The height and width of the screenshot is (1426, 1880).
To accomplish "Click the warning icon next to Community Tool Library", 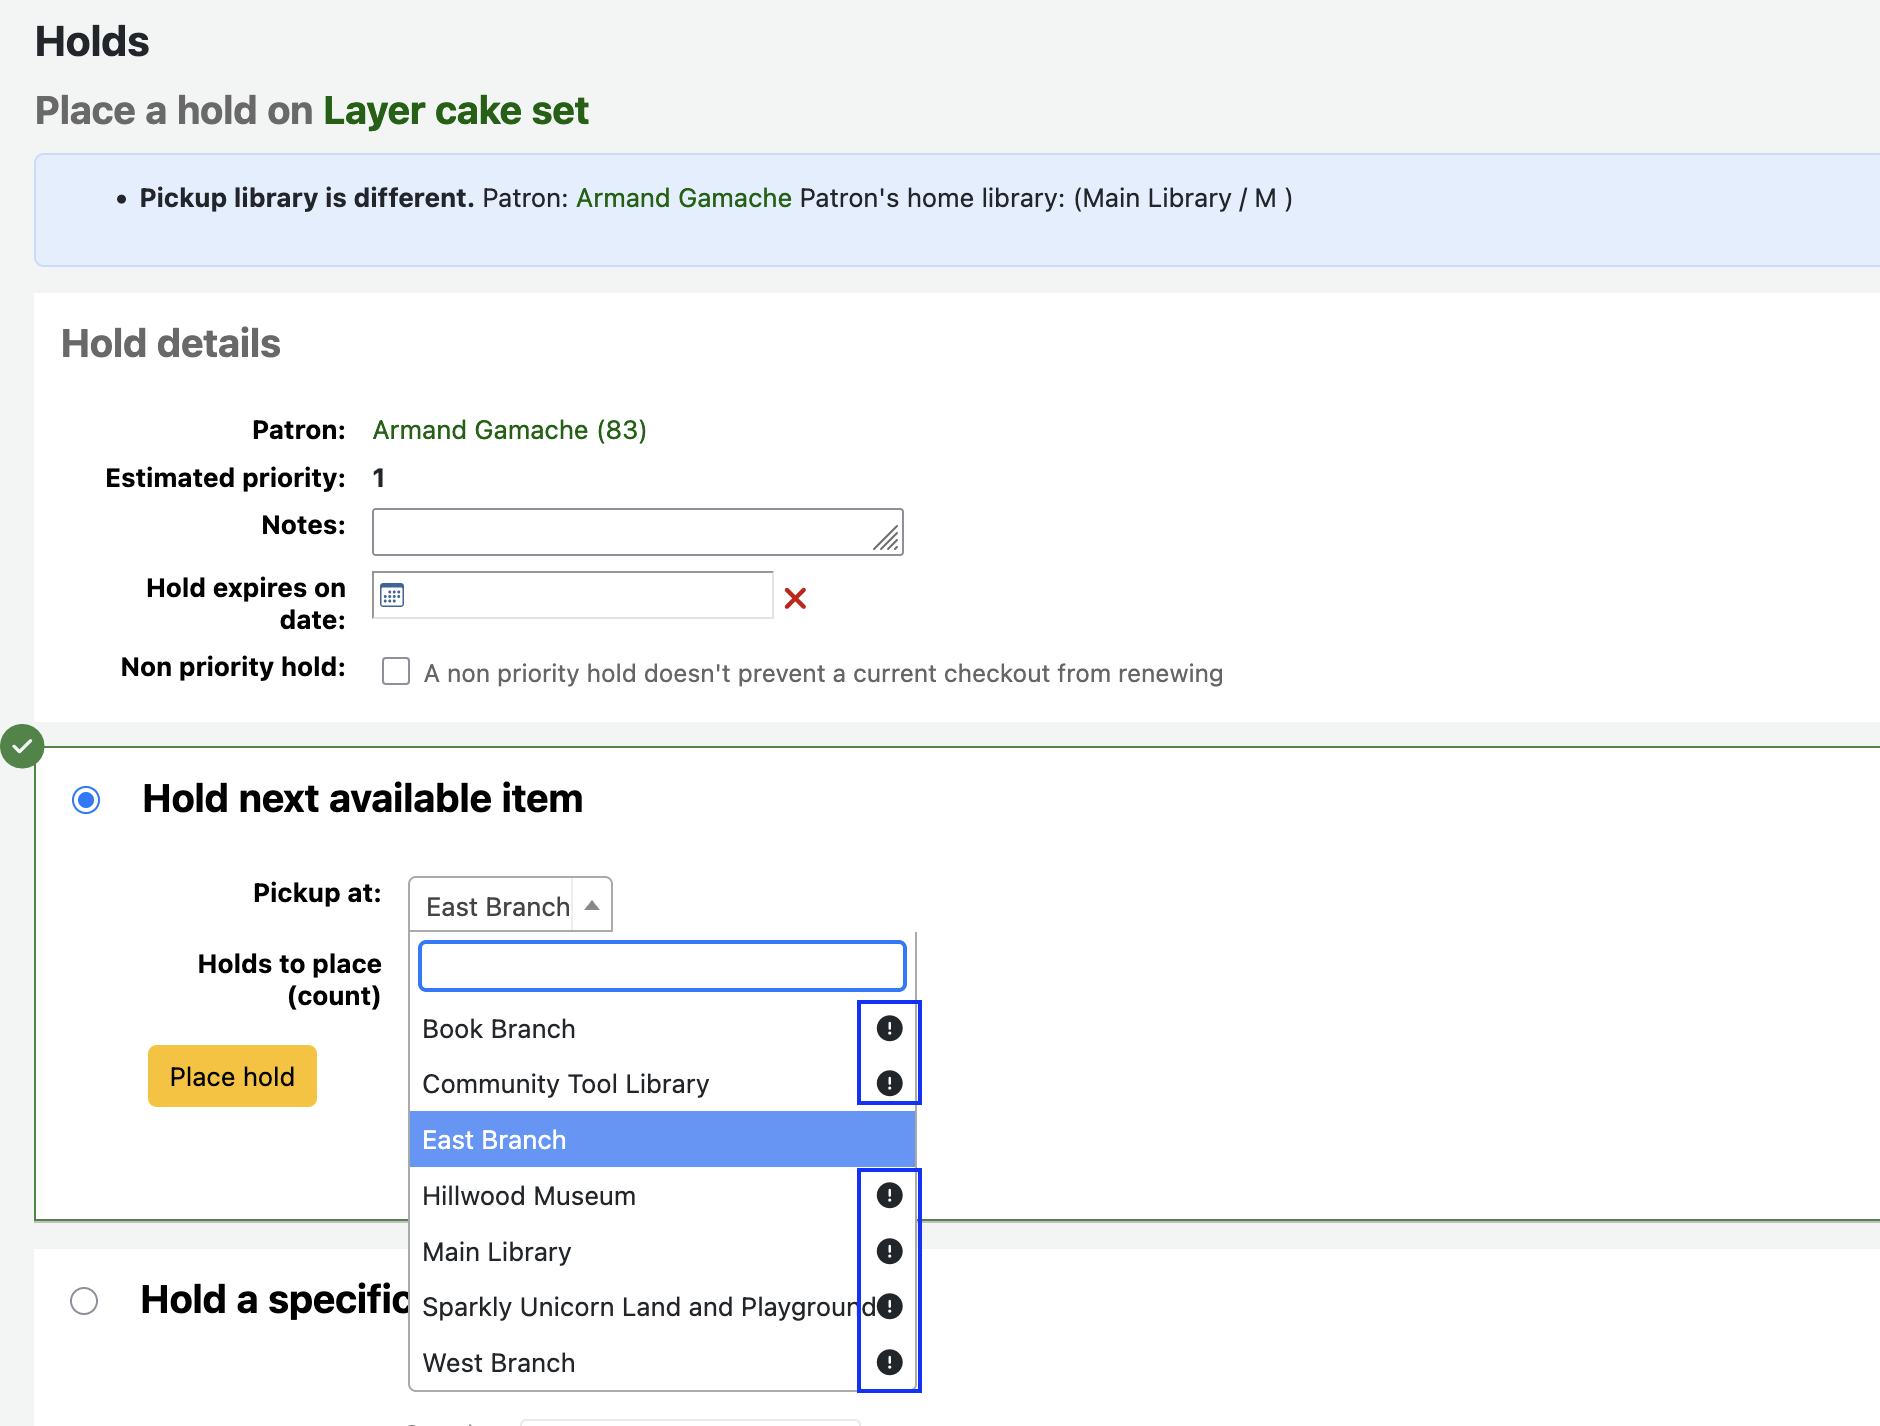I will click(x=889, y=1083).
